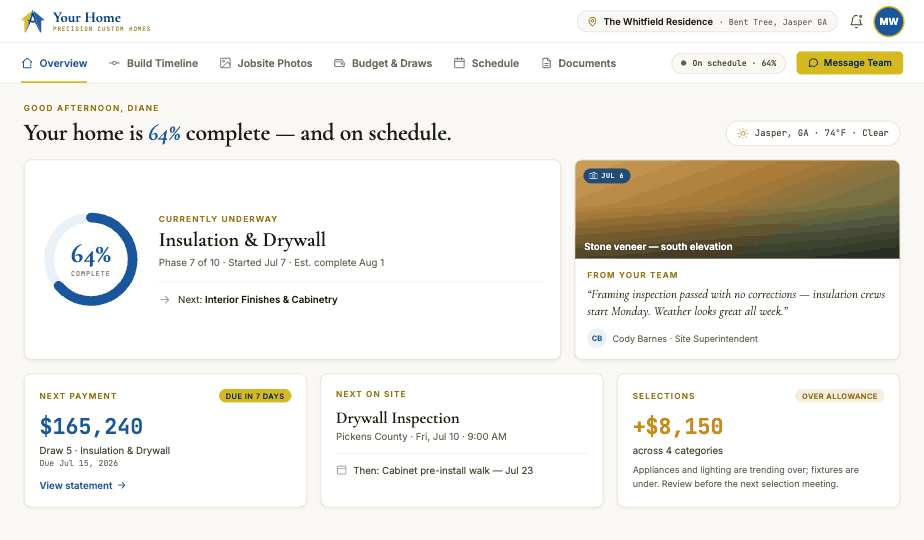Click the sun weather icon
This screenshot has height=540, width=924.
742,133
